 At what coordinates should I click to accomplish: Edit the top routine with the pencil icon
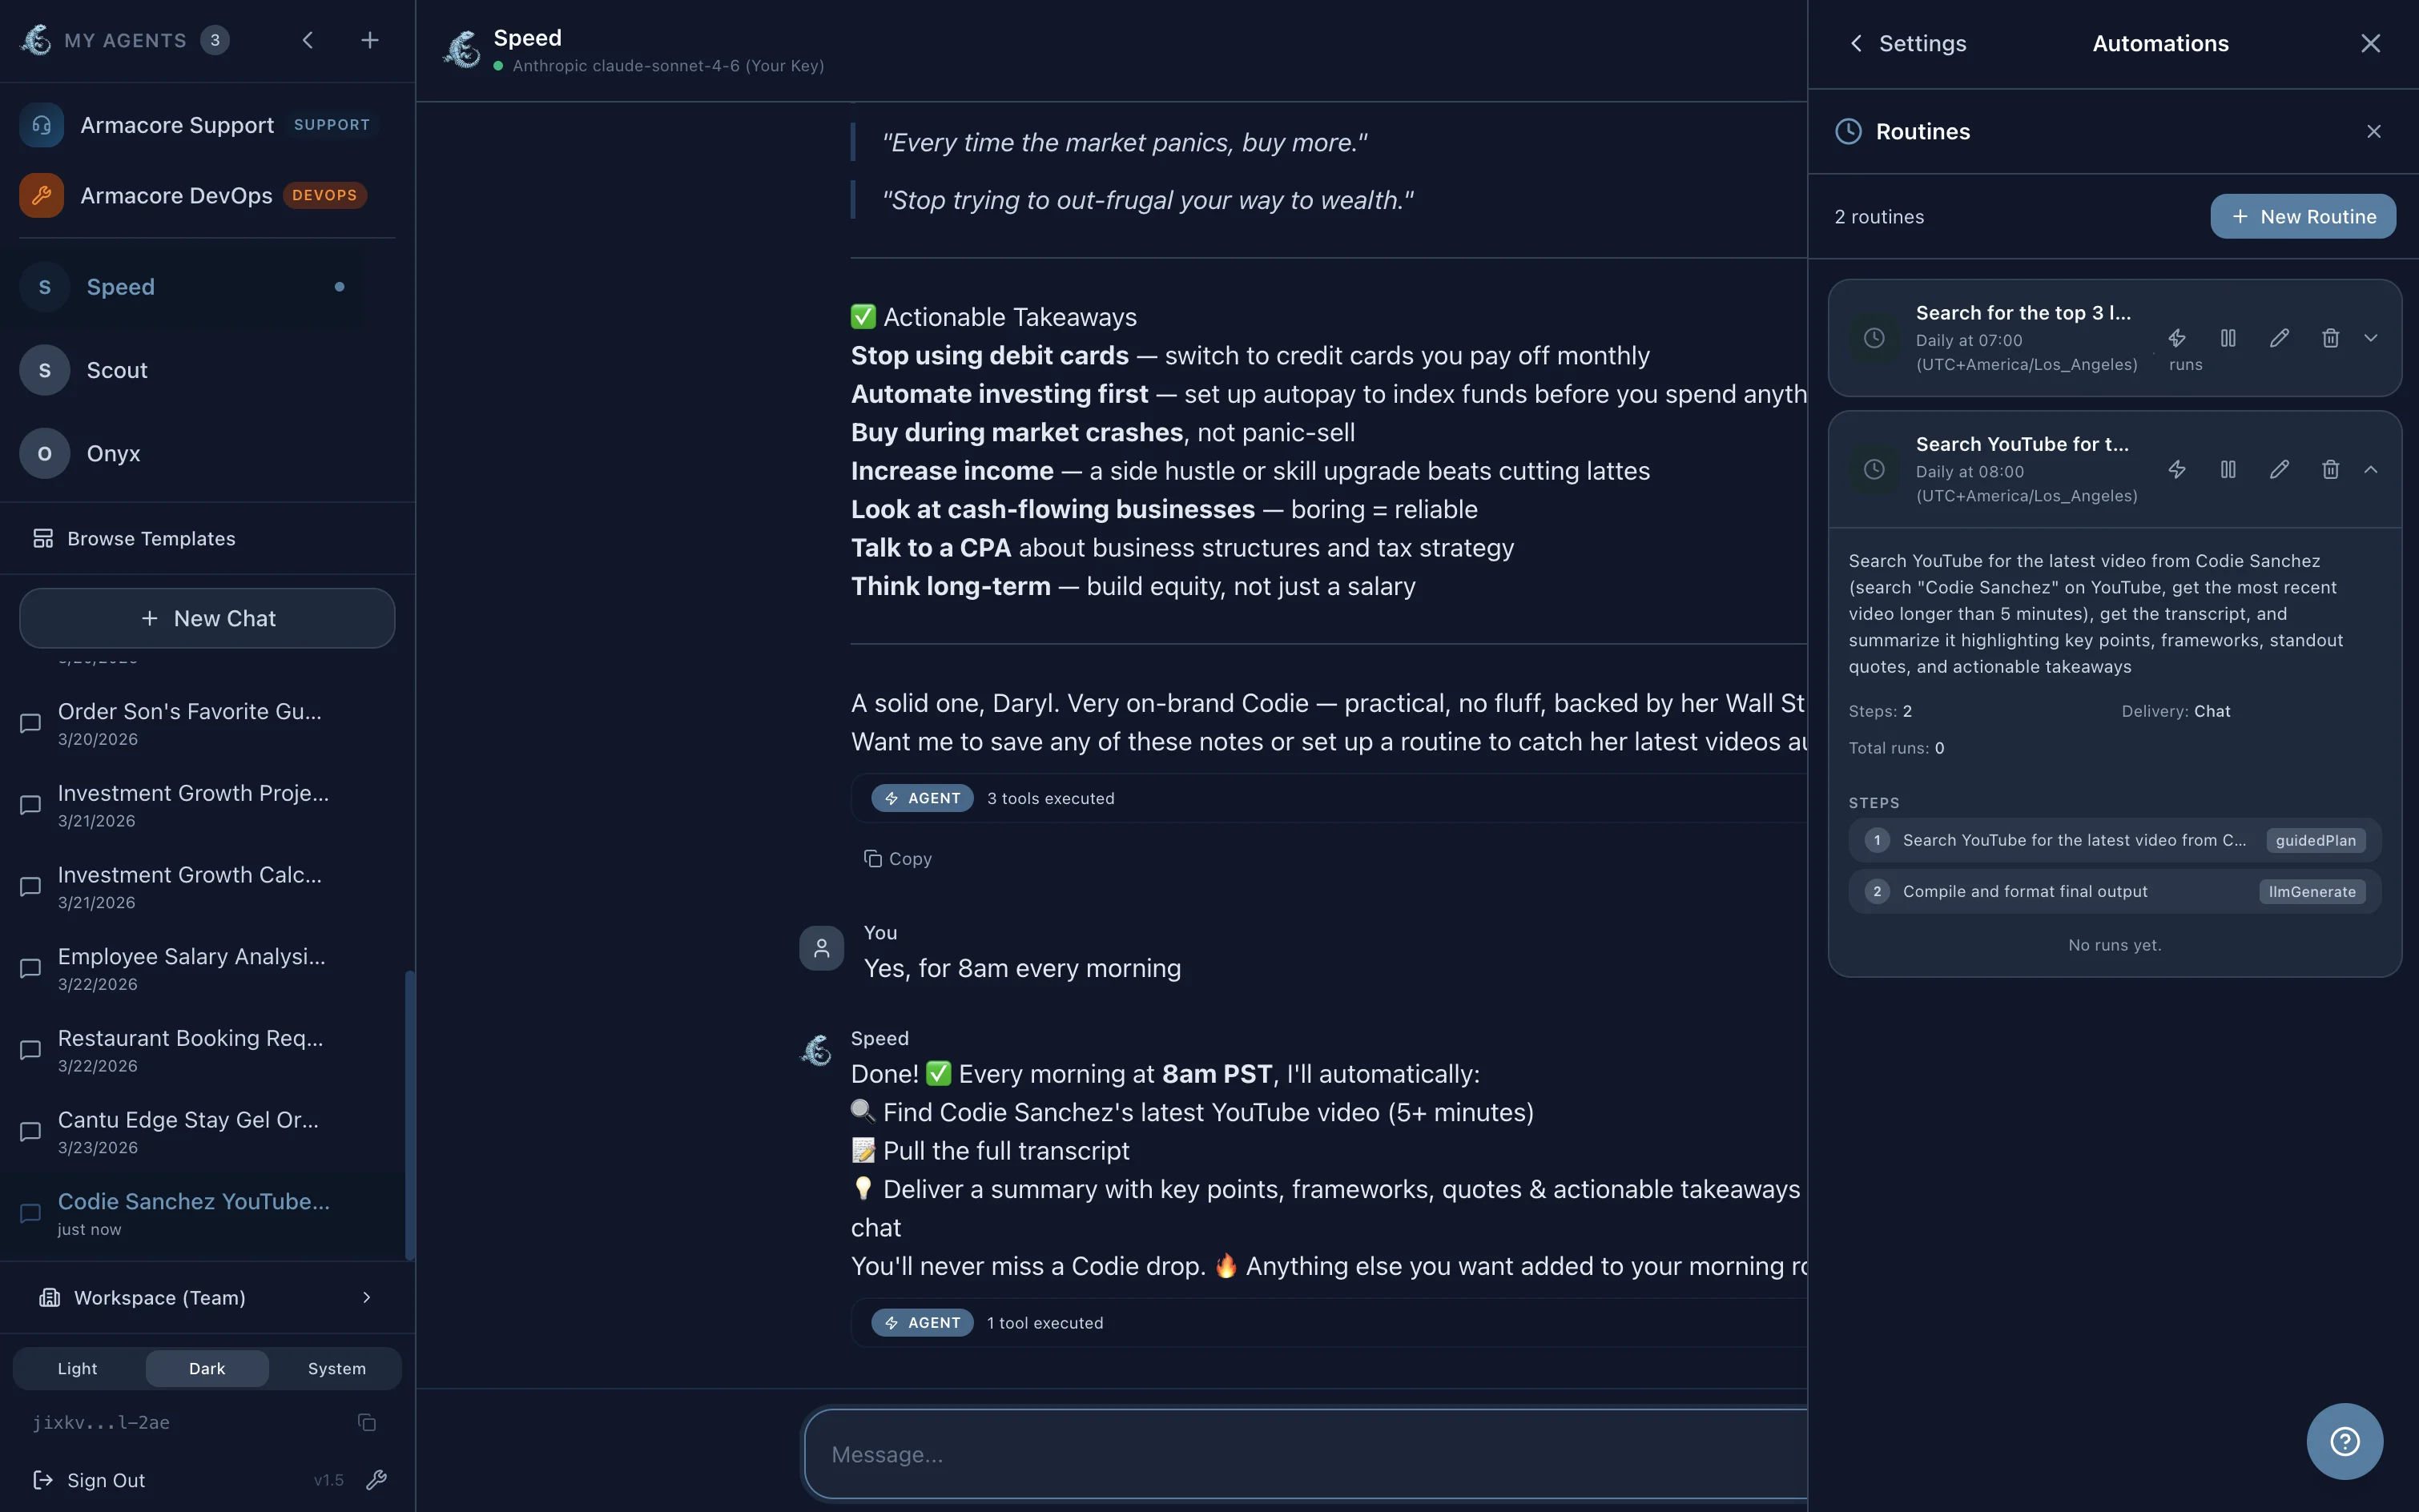2278,338
